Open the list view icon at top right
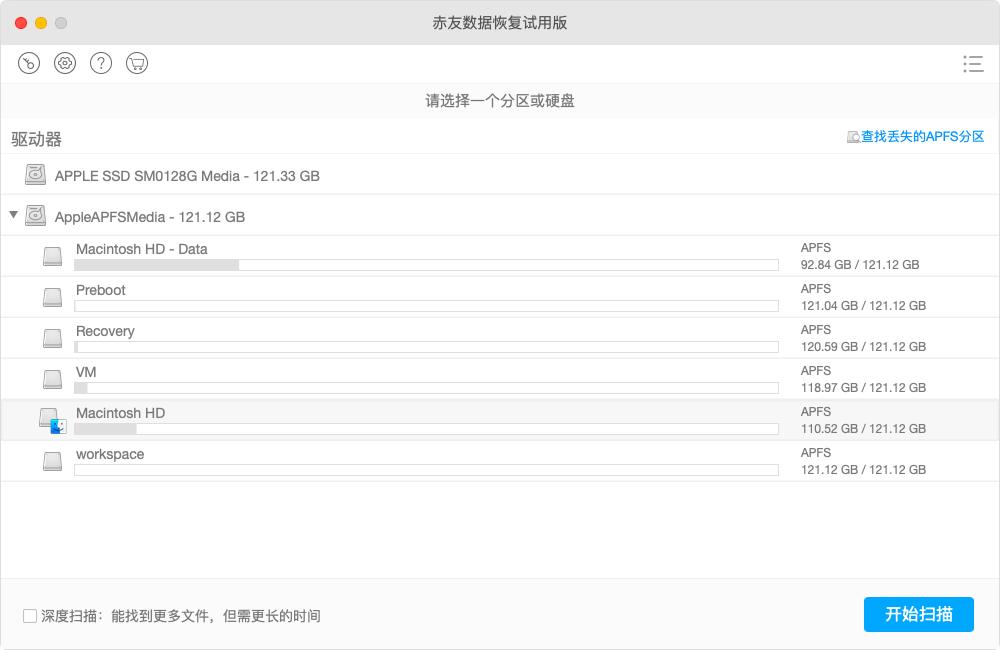This screenshot has height=650, width=1000. 972,64
